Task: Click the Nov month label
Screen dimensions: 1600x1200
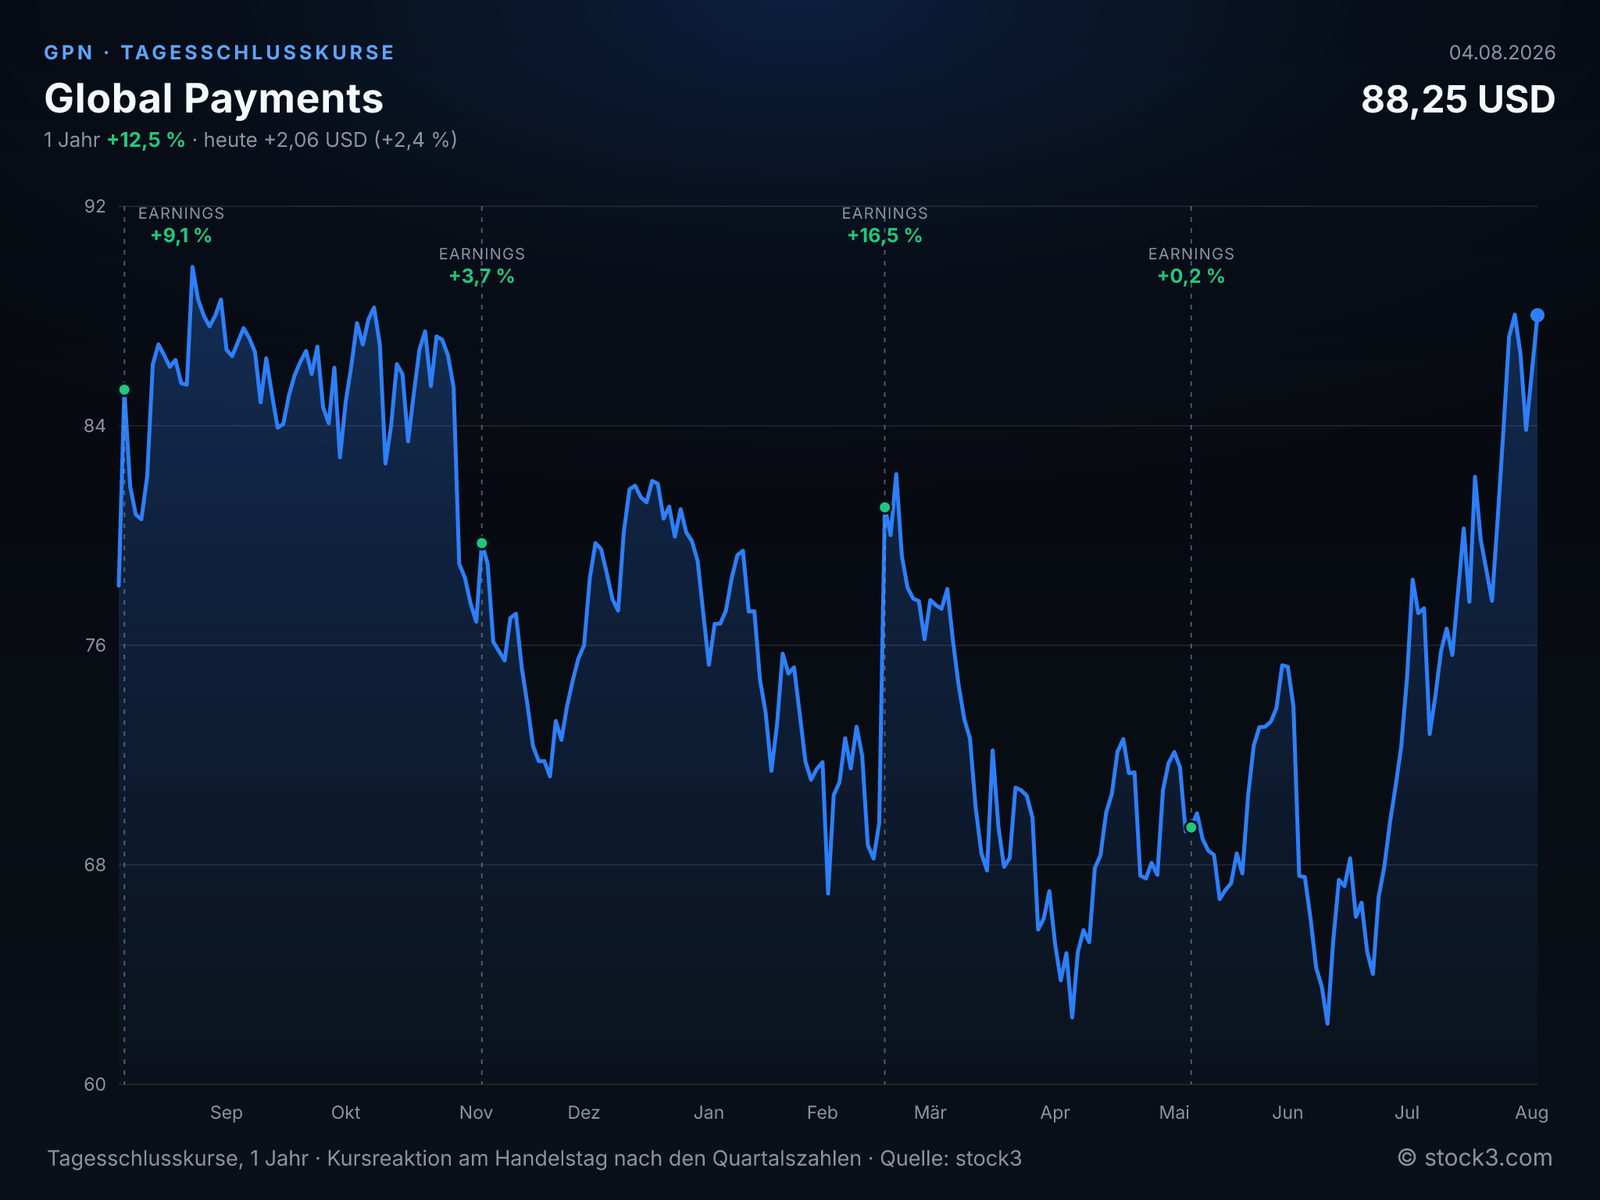Action: click(476, 1112)
